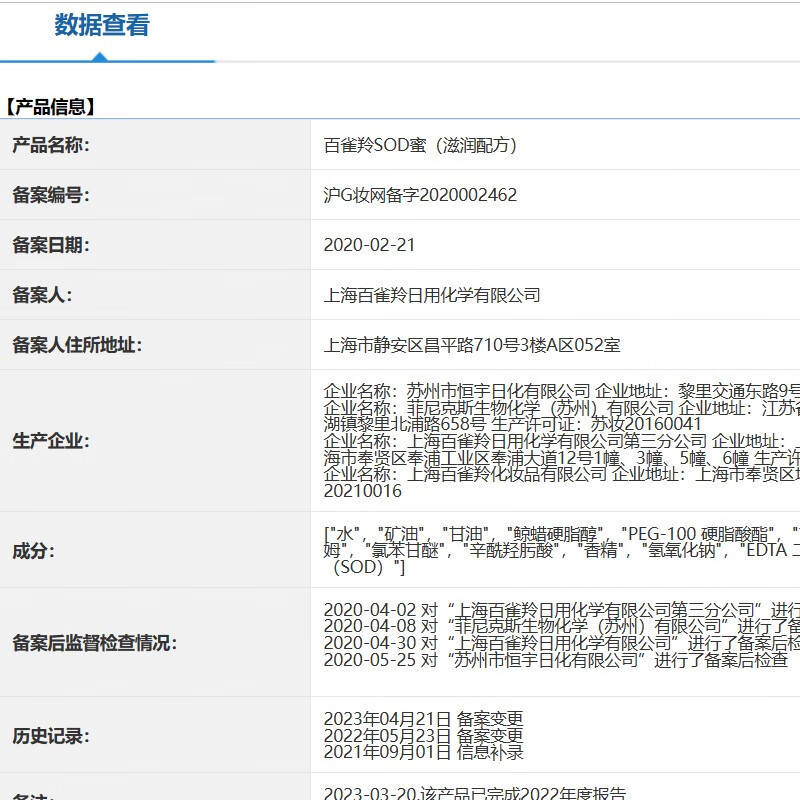The width and height of the screenshot is (800, 800).
Task: Click the 2023-03-20 annual report remark
Action: 475,793
